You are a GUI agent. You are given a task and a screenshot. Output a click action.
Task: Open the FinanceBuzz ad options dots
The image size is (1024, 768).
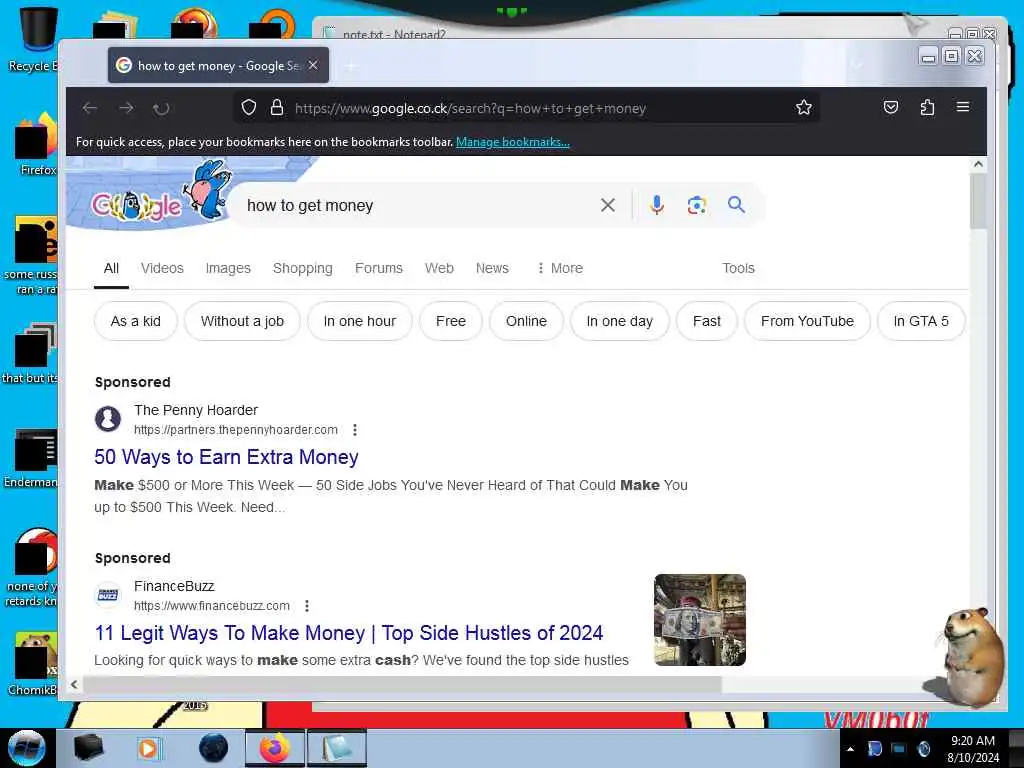pyautogui.click(x=307, y=606)
